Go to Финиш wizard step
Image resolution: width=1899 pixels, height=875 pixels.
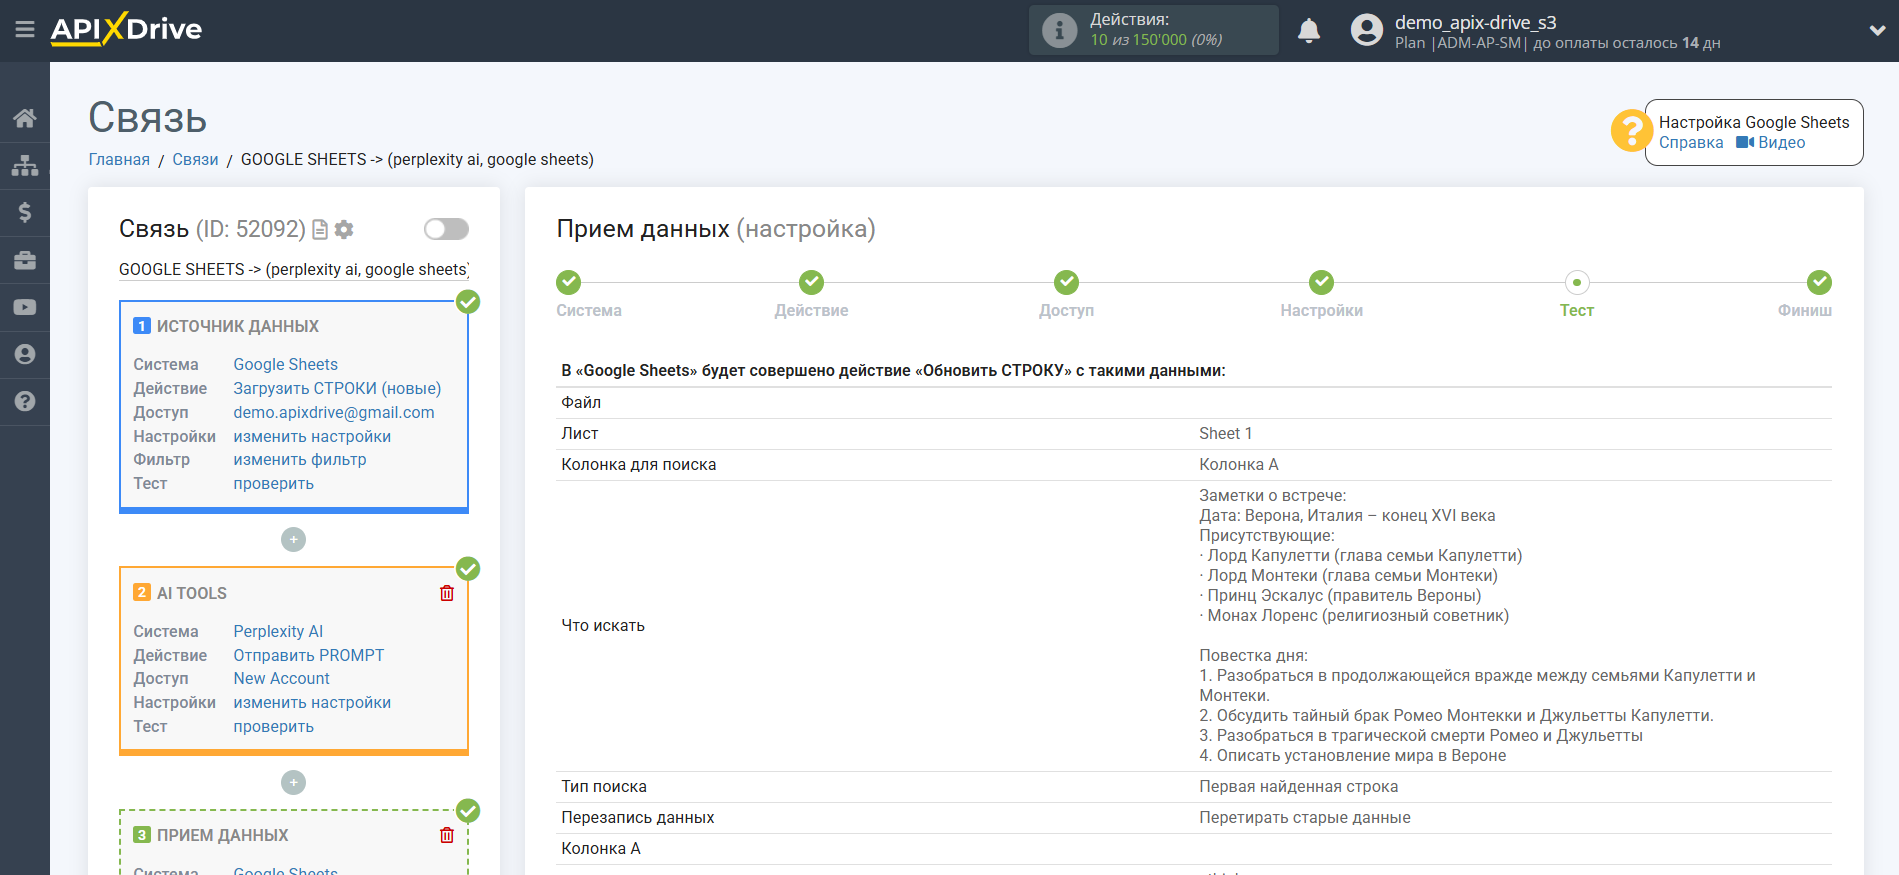(1819, 283)
